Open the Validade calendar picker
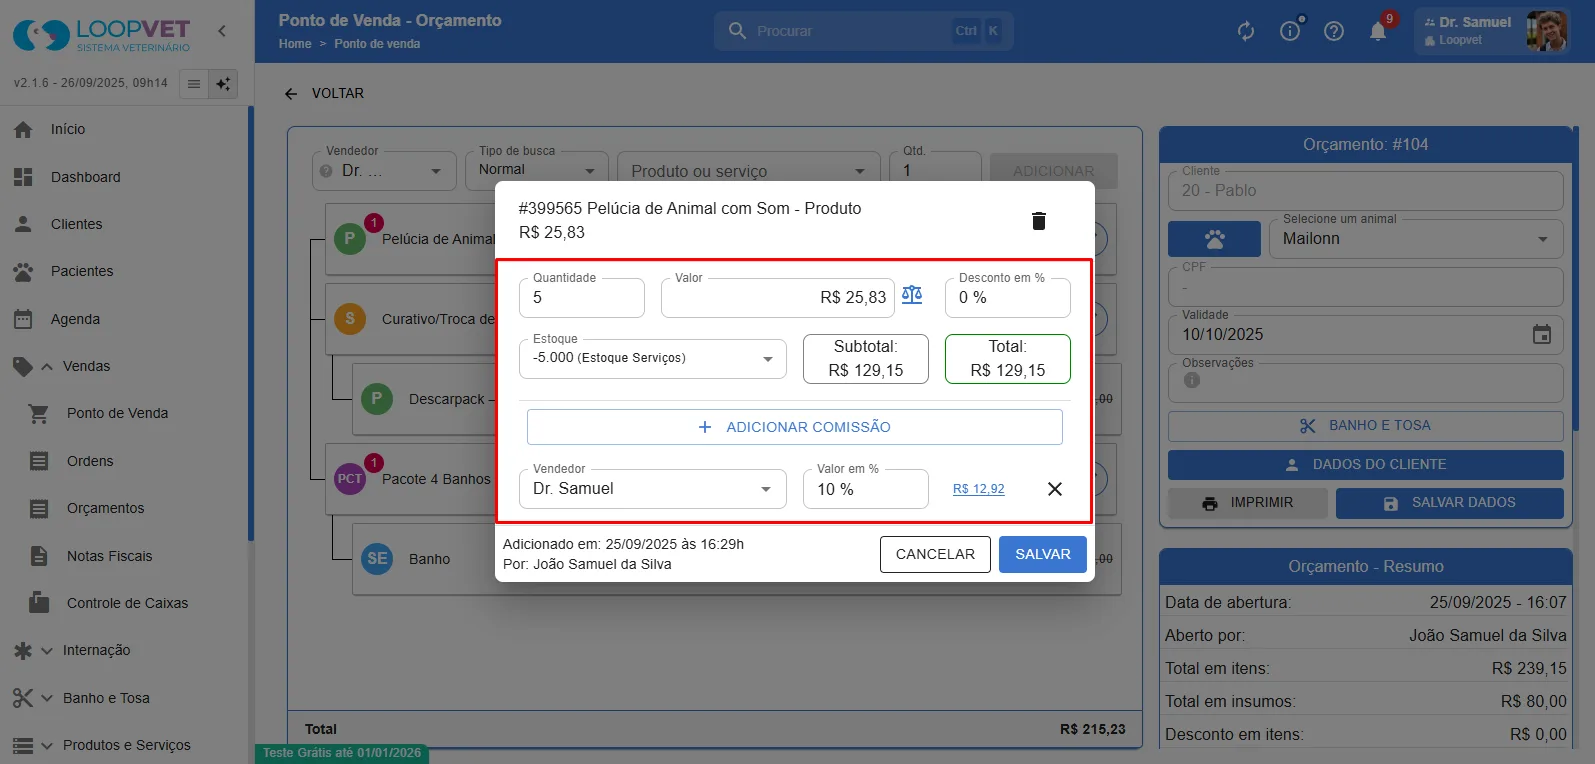The image size is (1595, 764). [x=1542, y=334]
